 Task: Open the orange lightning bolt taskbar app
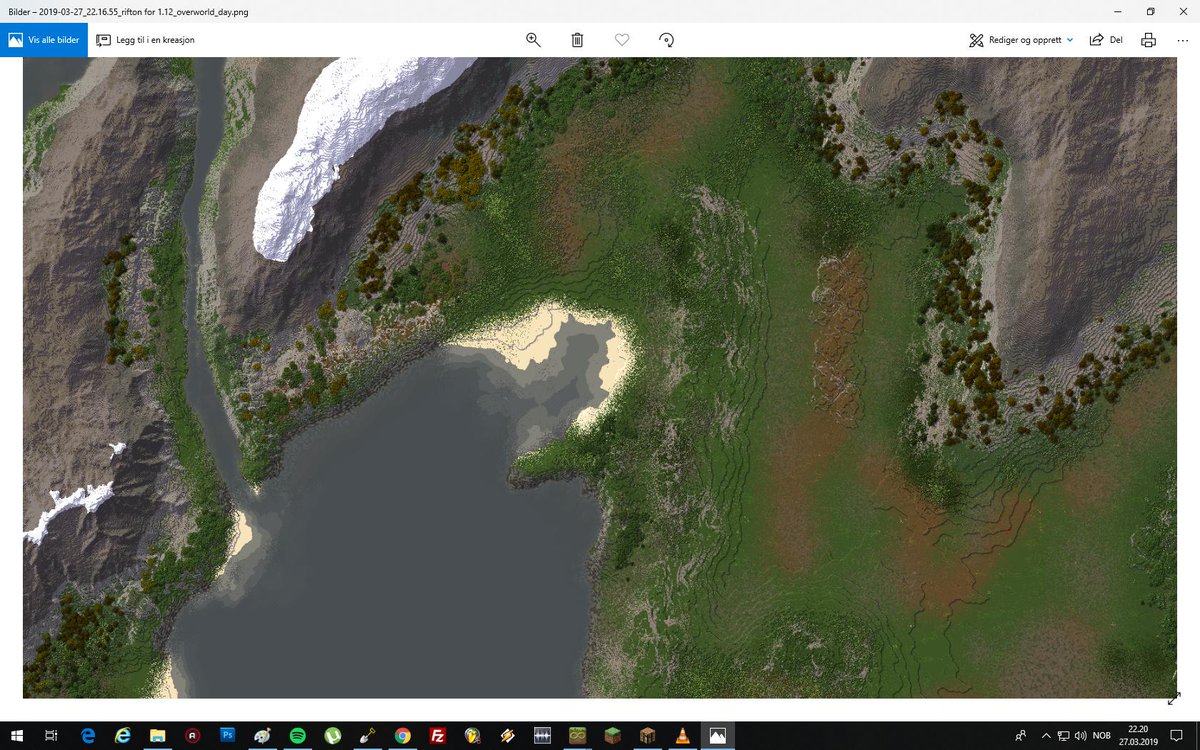click(507, 735)
